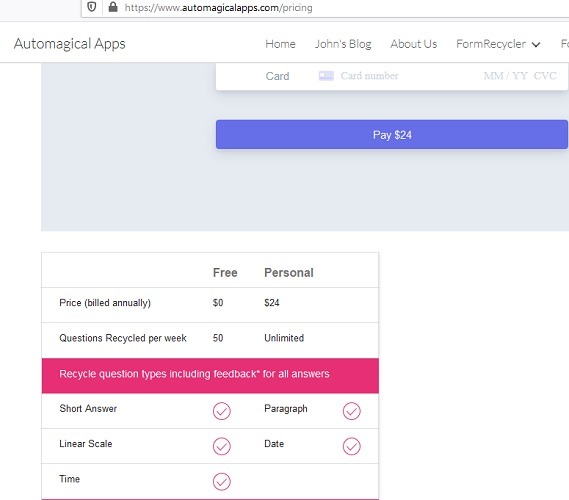Go to John's Blog

[343, 44]
